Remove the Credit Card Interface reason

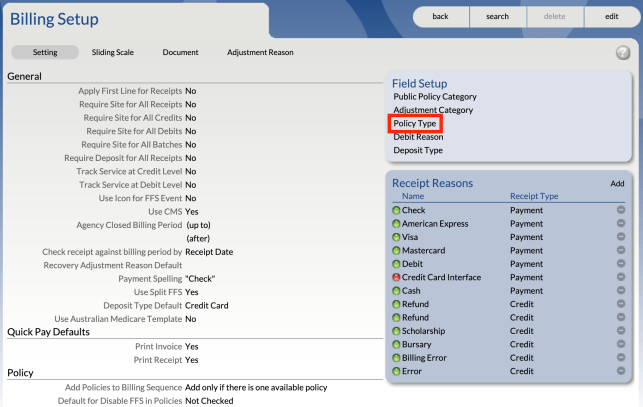[x=621, y=277]
